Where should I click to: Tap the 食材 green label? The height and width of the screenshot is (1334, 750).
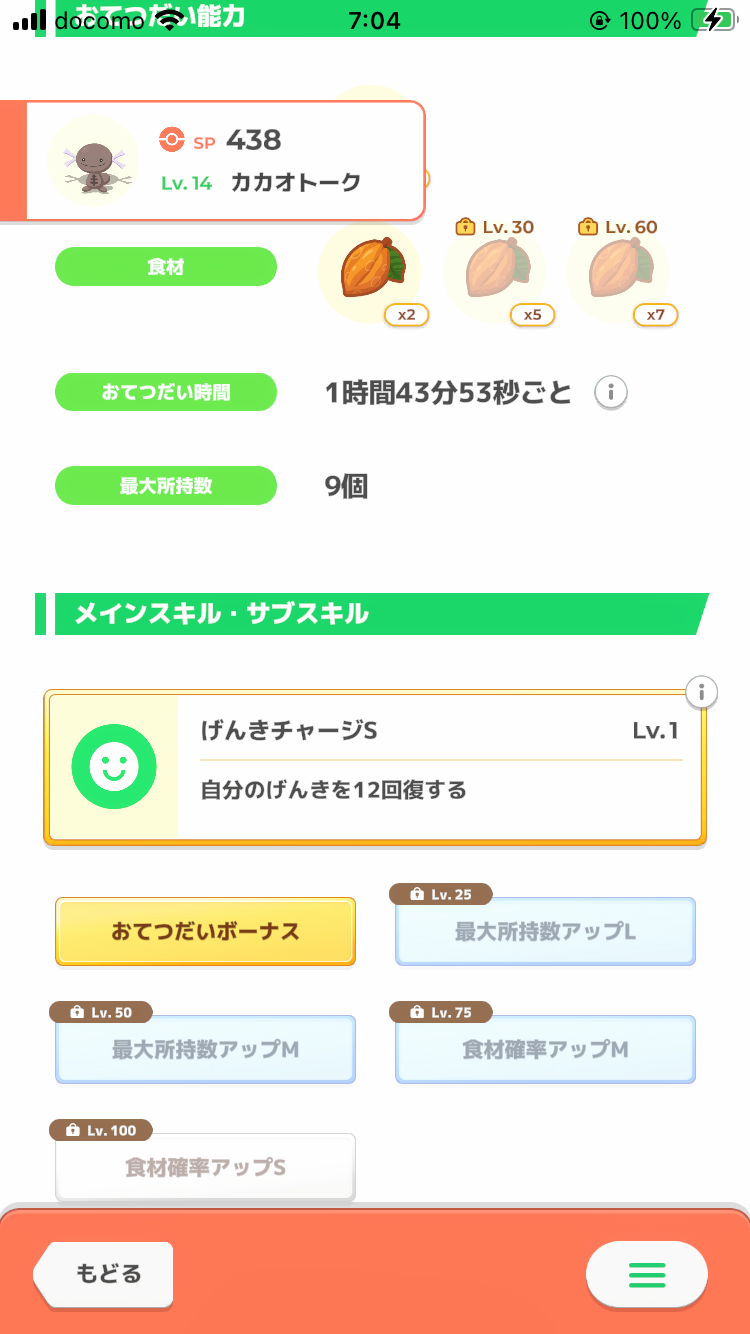click(x=165, y=267)
